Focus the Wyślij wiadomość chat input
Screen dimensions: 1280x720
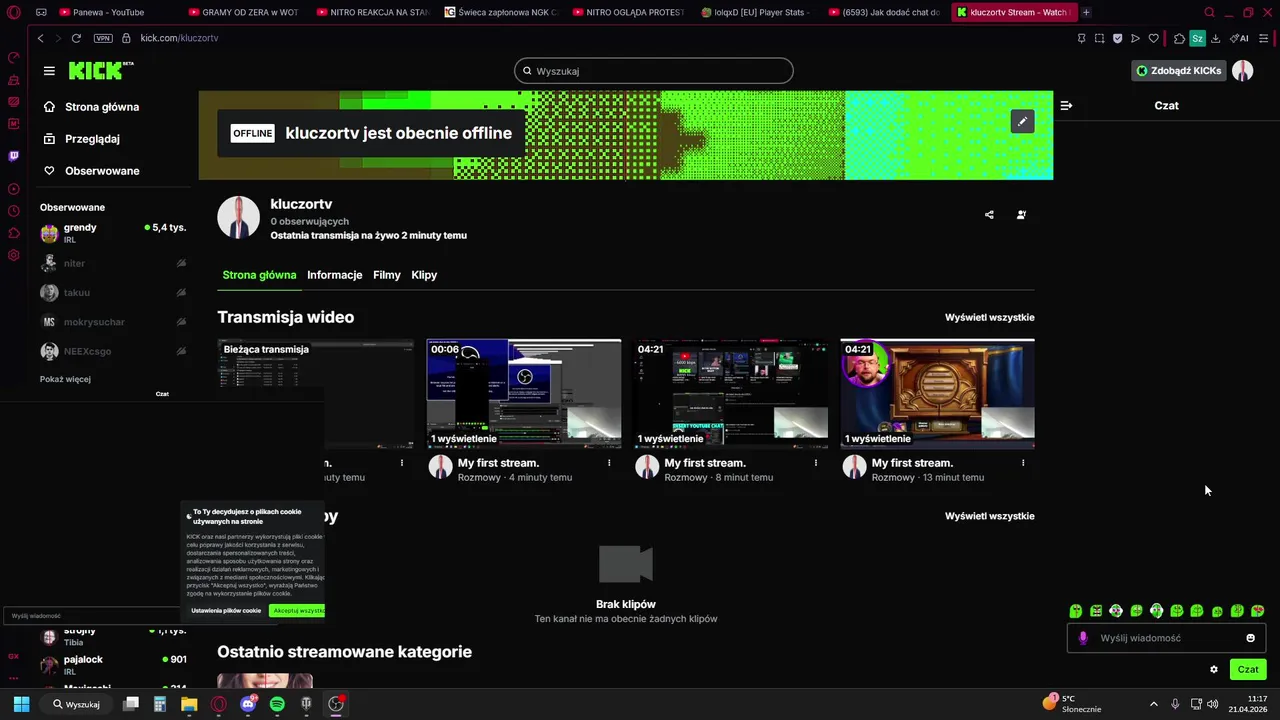point(1166,638)
